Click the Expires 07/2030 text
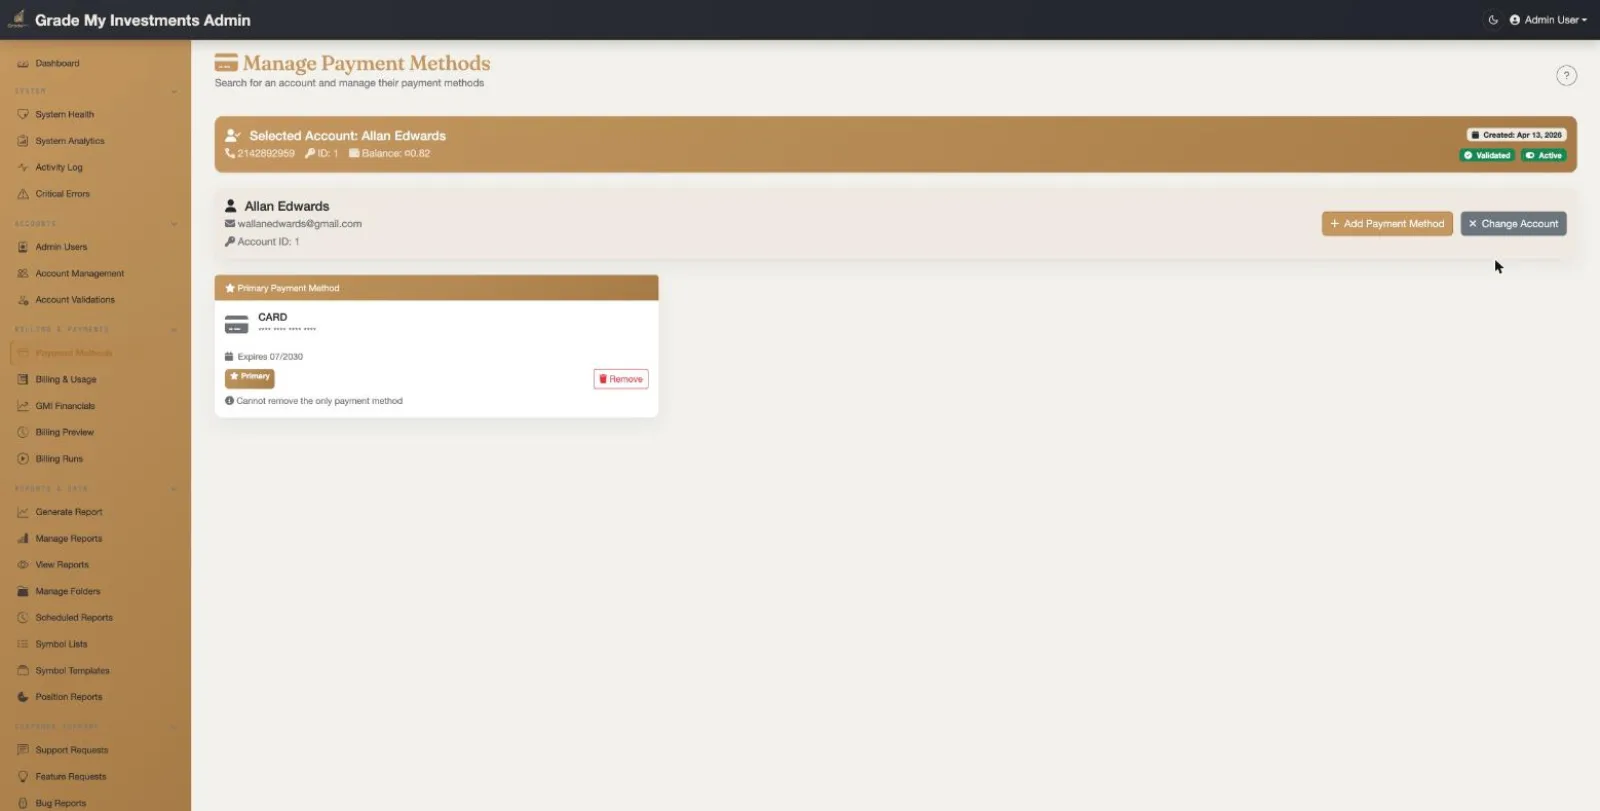 pos(270,357)
